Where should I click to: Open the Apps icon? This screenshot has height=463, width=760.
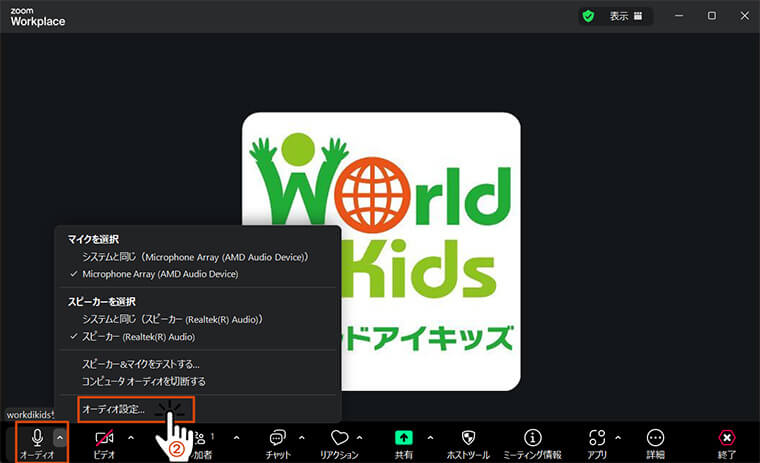(598, 438)
